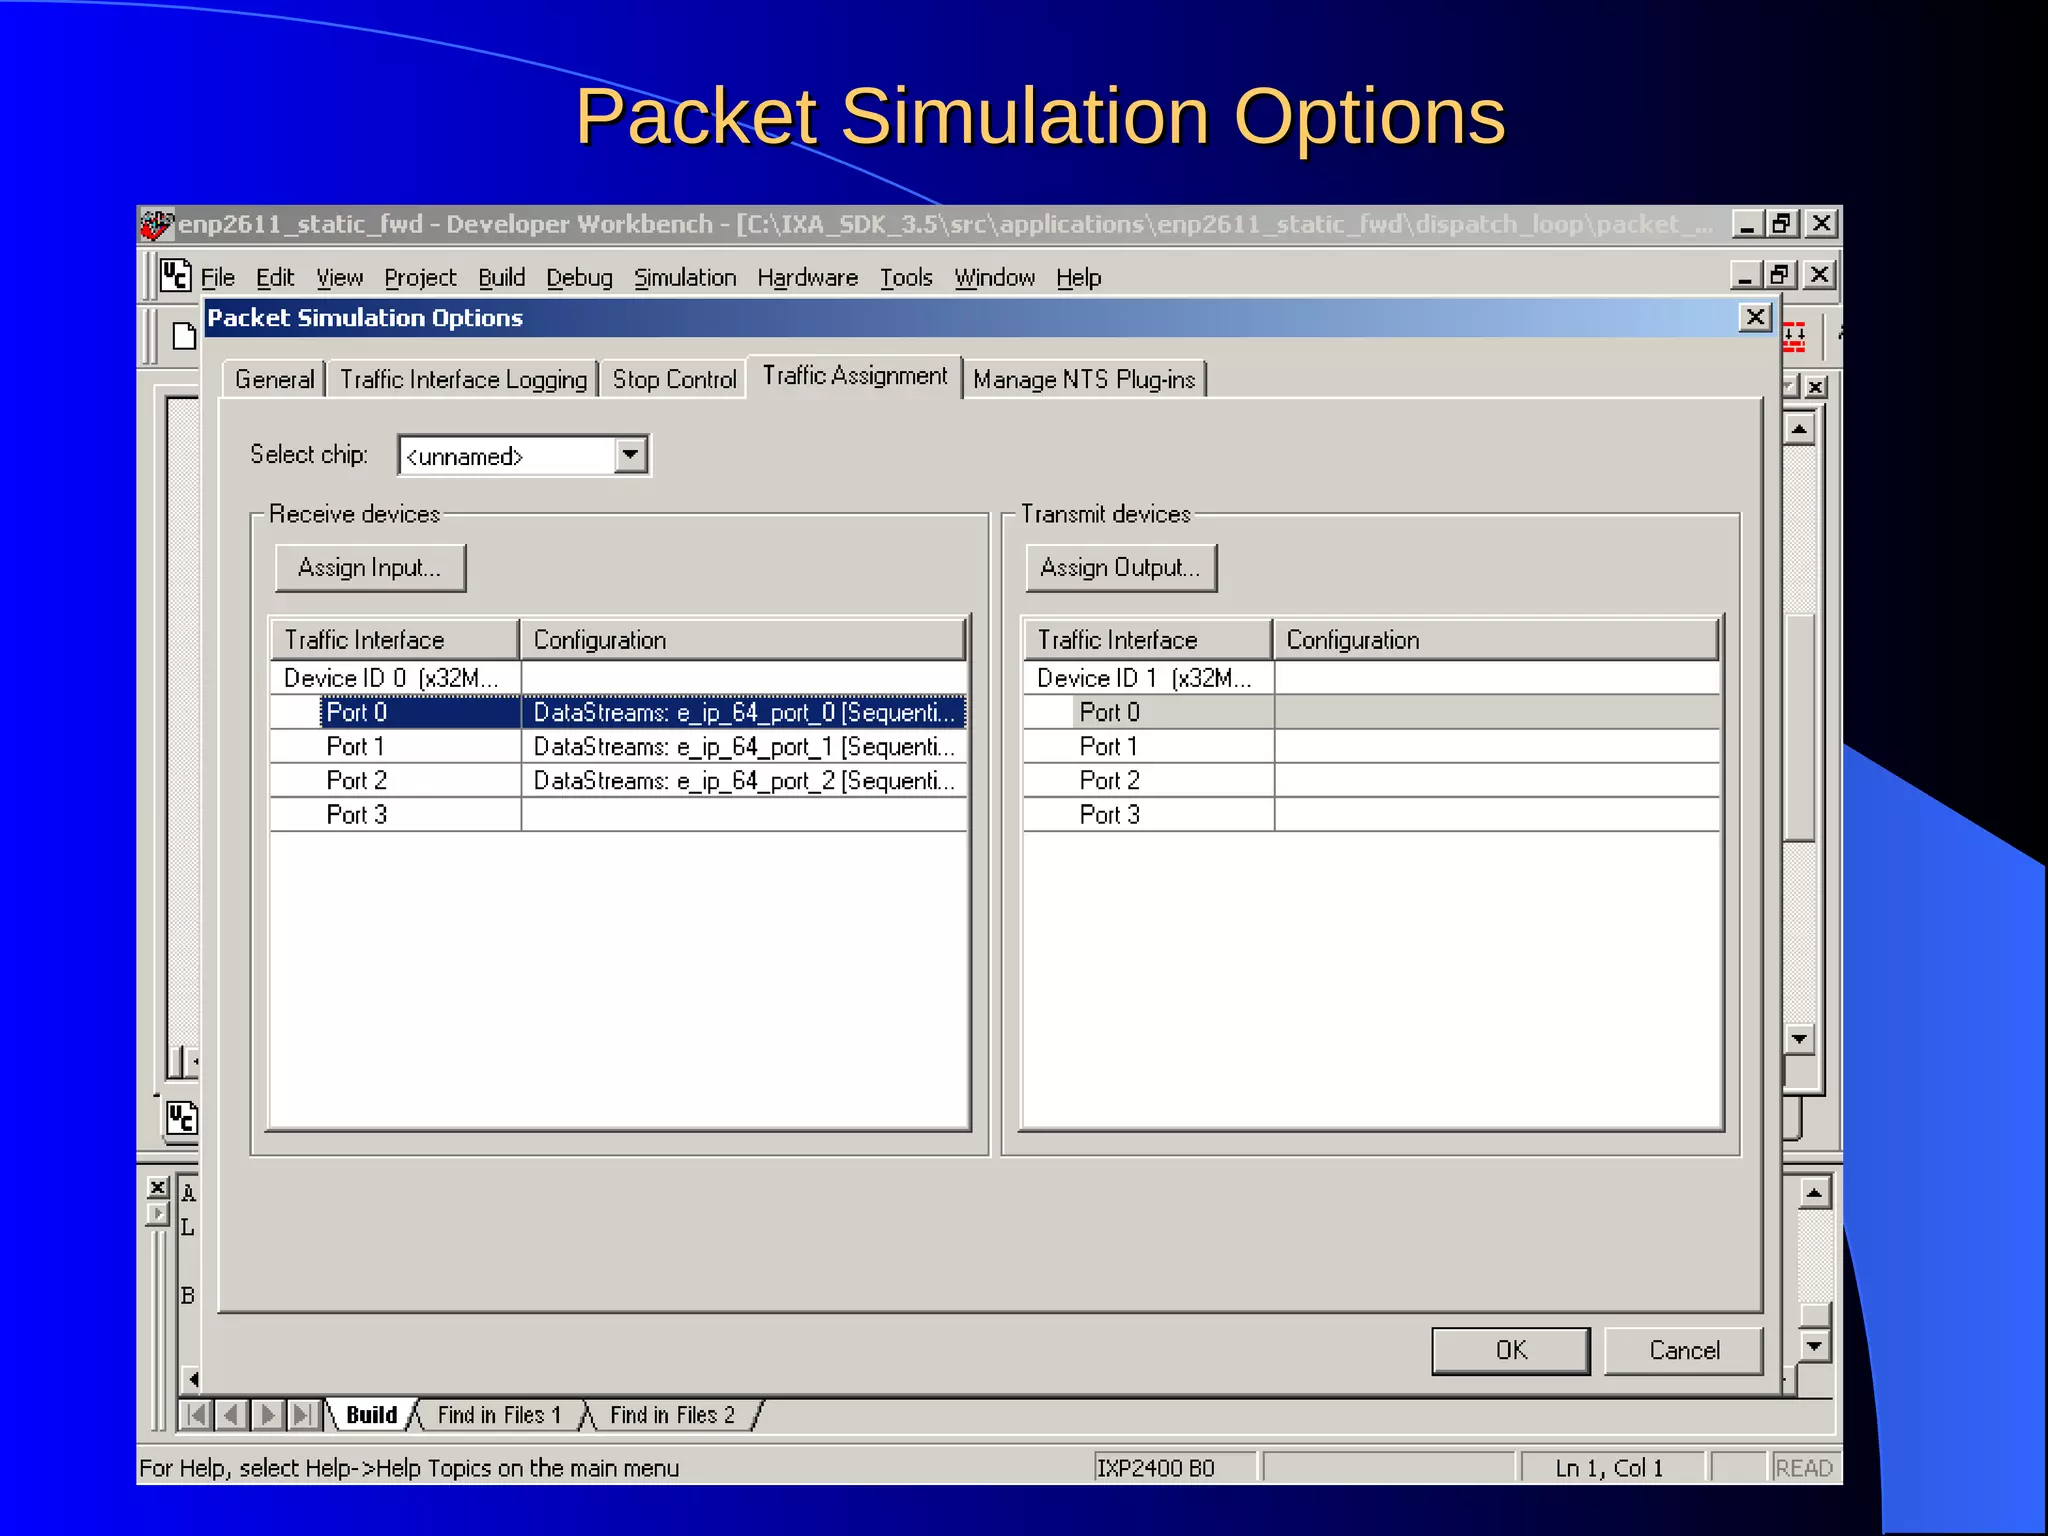Click output pane scrollbar down arrow

[x=1815, y=1346]
